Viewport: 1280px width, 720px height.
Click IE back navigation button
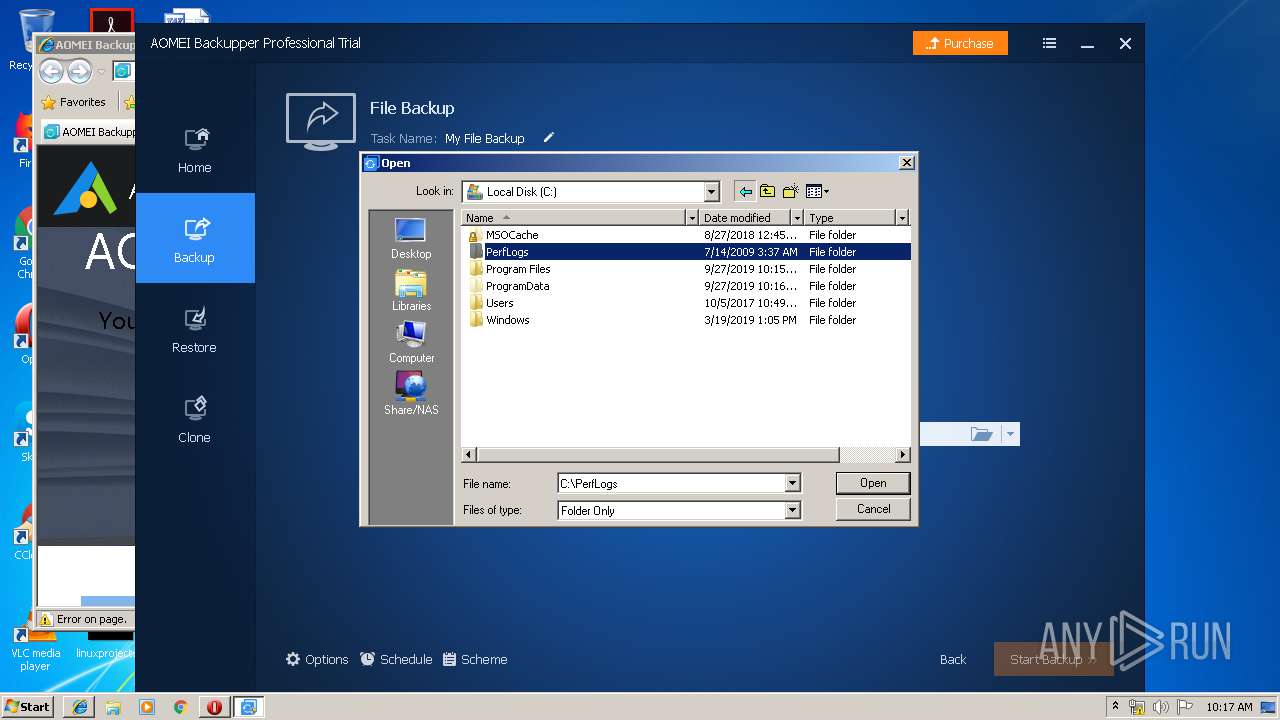(x=52, y=71)
